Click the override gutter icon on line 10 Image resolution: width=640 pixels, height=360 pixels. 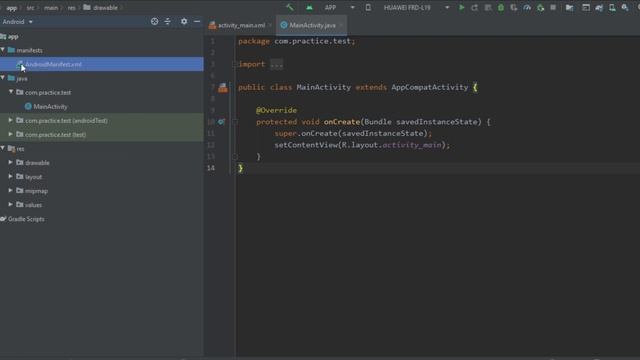(x=221, y=122)
